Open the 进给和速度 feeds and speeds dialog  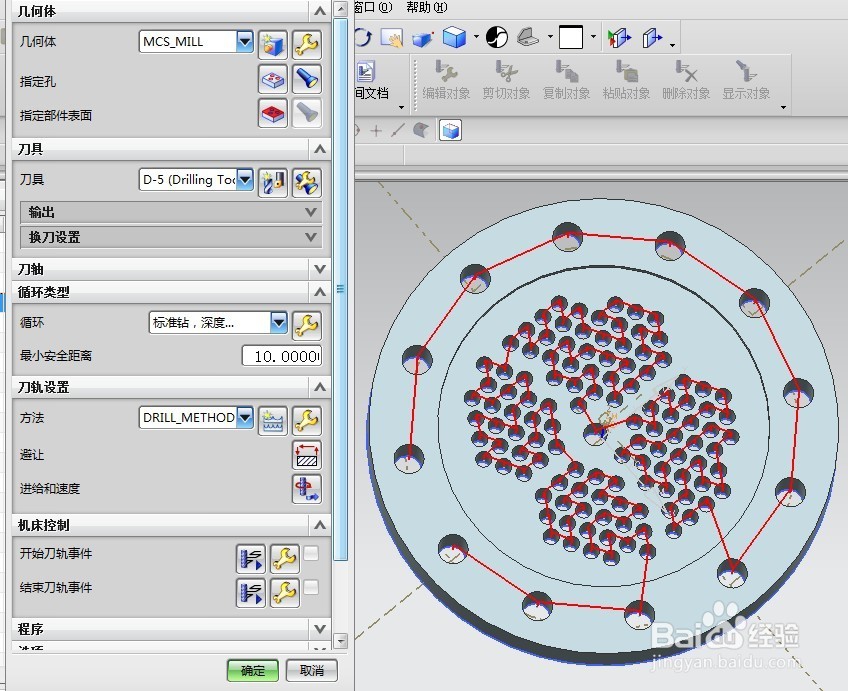(x=307, y=489)
